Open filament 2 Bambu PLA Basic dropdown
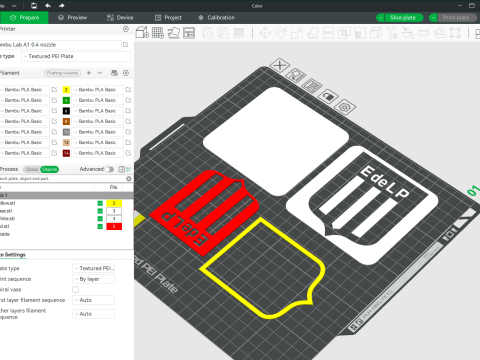Viewport: 480px width, 360px height. tap(97, 90)
